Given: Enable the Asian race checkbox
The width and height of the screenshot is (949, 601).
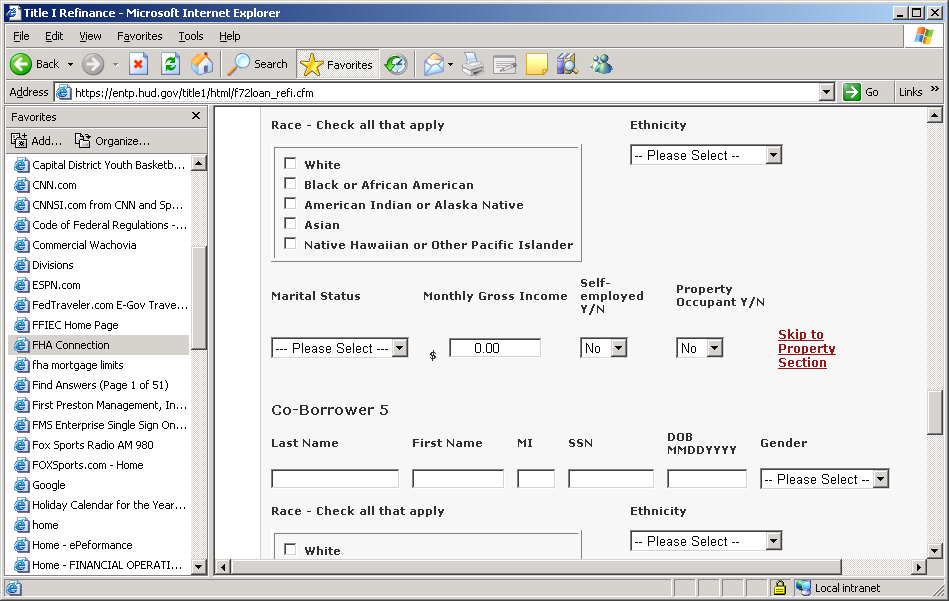Looking at the screenshot, I should coord(290,224).
